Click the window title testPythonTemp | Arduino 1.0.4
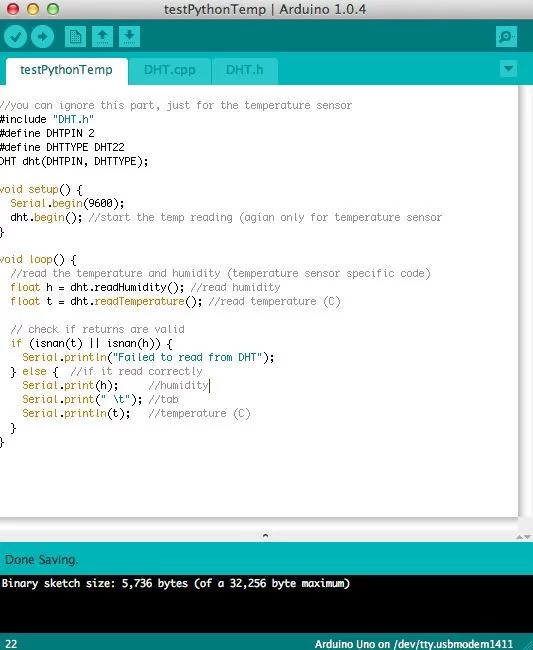The width and height of the screenshot is (533, 650). click(265, 9)
